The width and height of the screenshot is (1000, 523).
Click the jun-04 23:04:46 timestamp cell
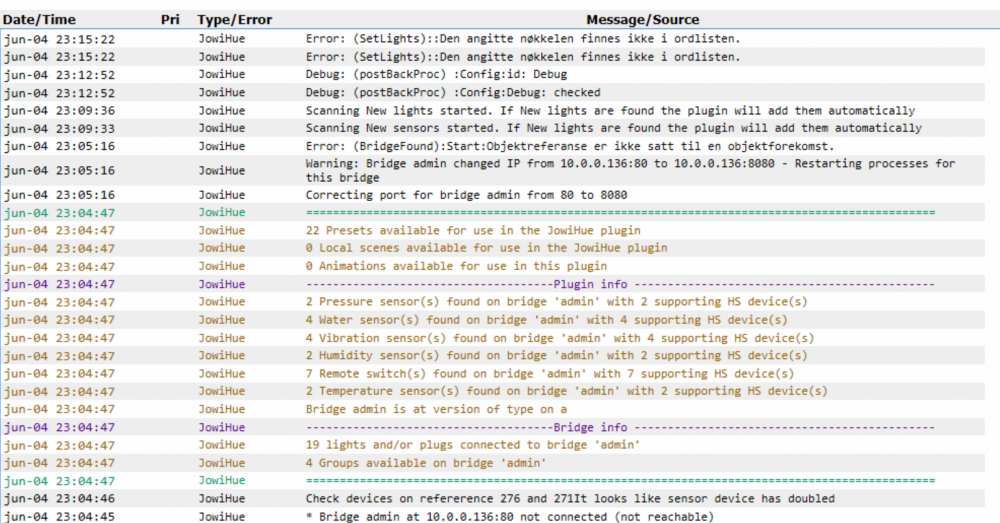(x=59, y=498)
